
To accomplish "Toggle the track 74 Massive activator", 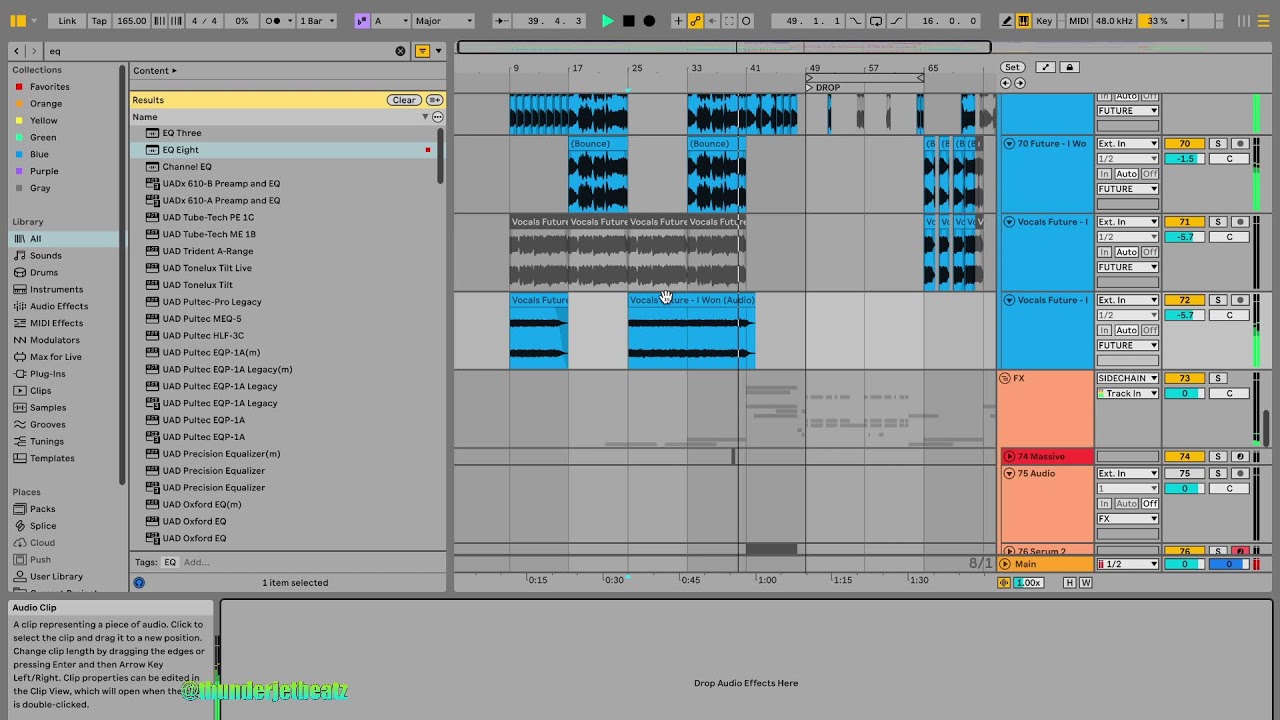I will tap(1184, 457).
